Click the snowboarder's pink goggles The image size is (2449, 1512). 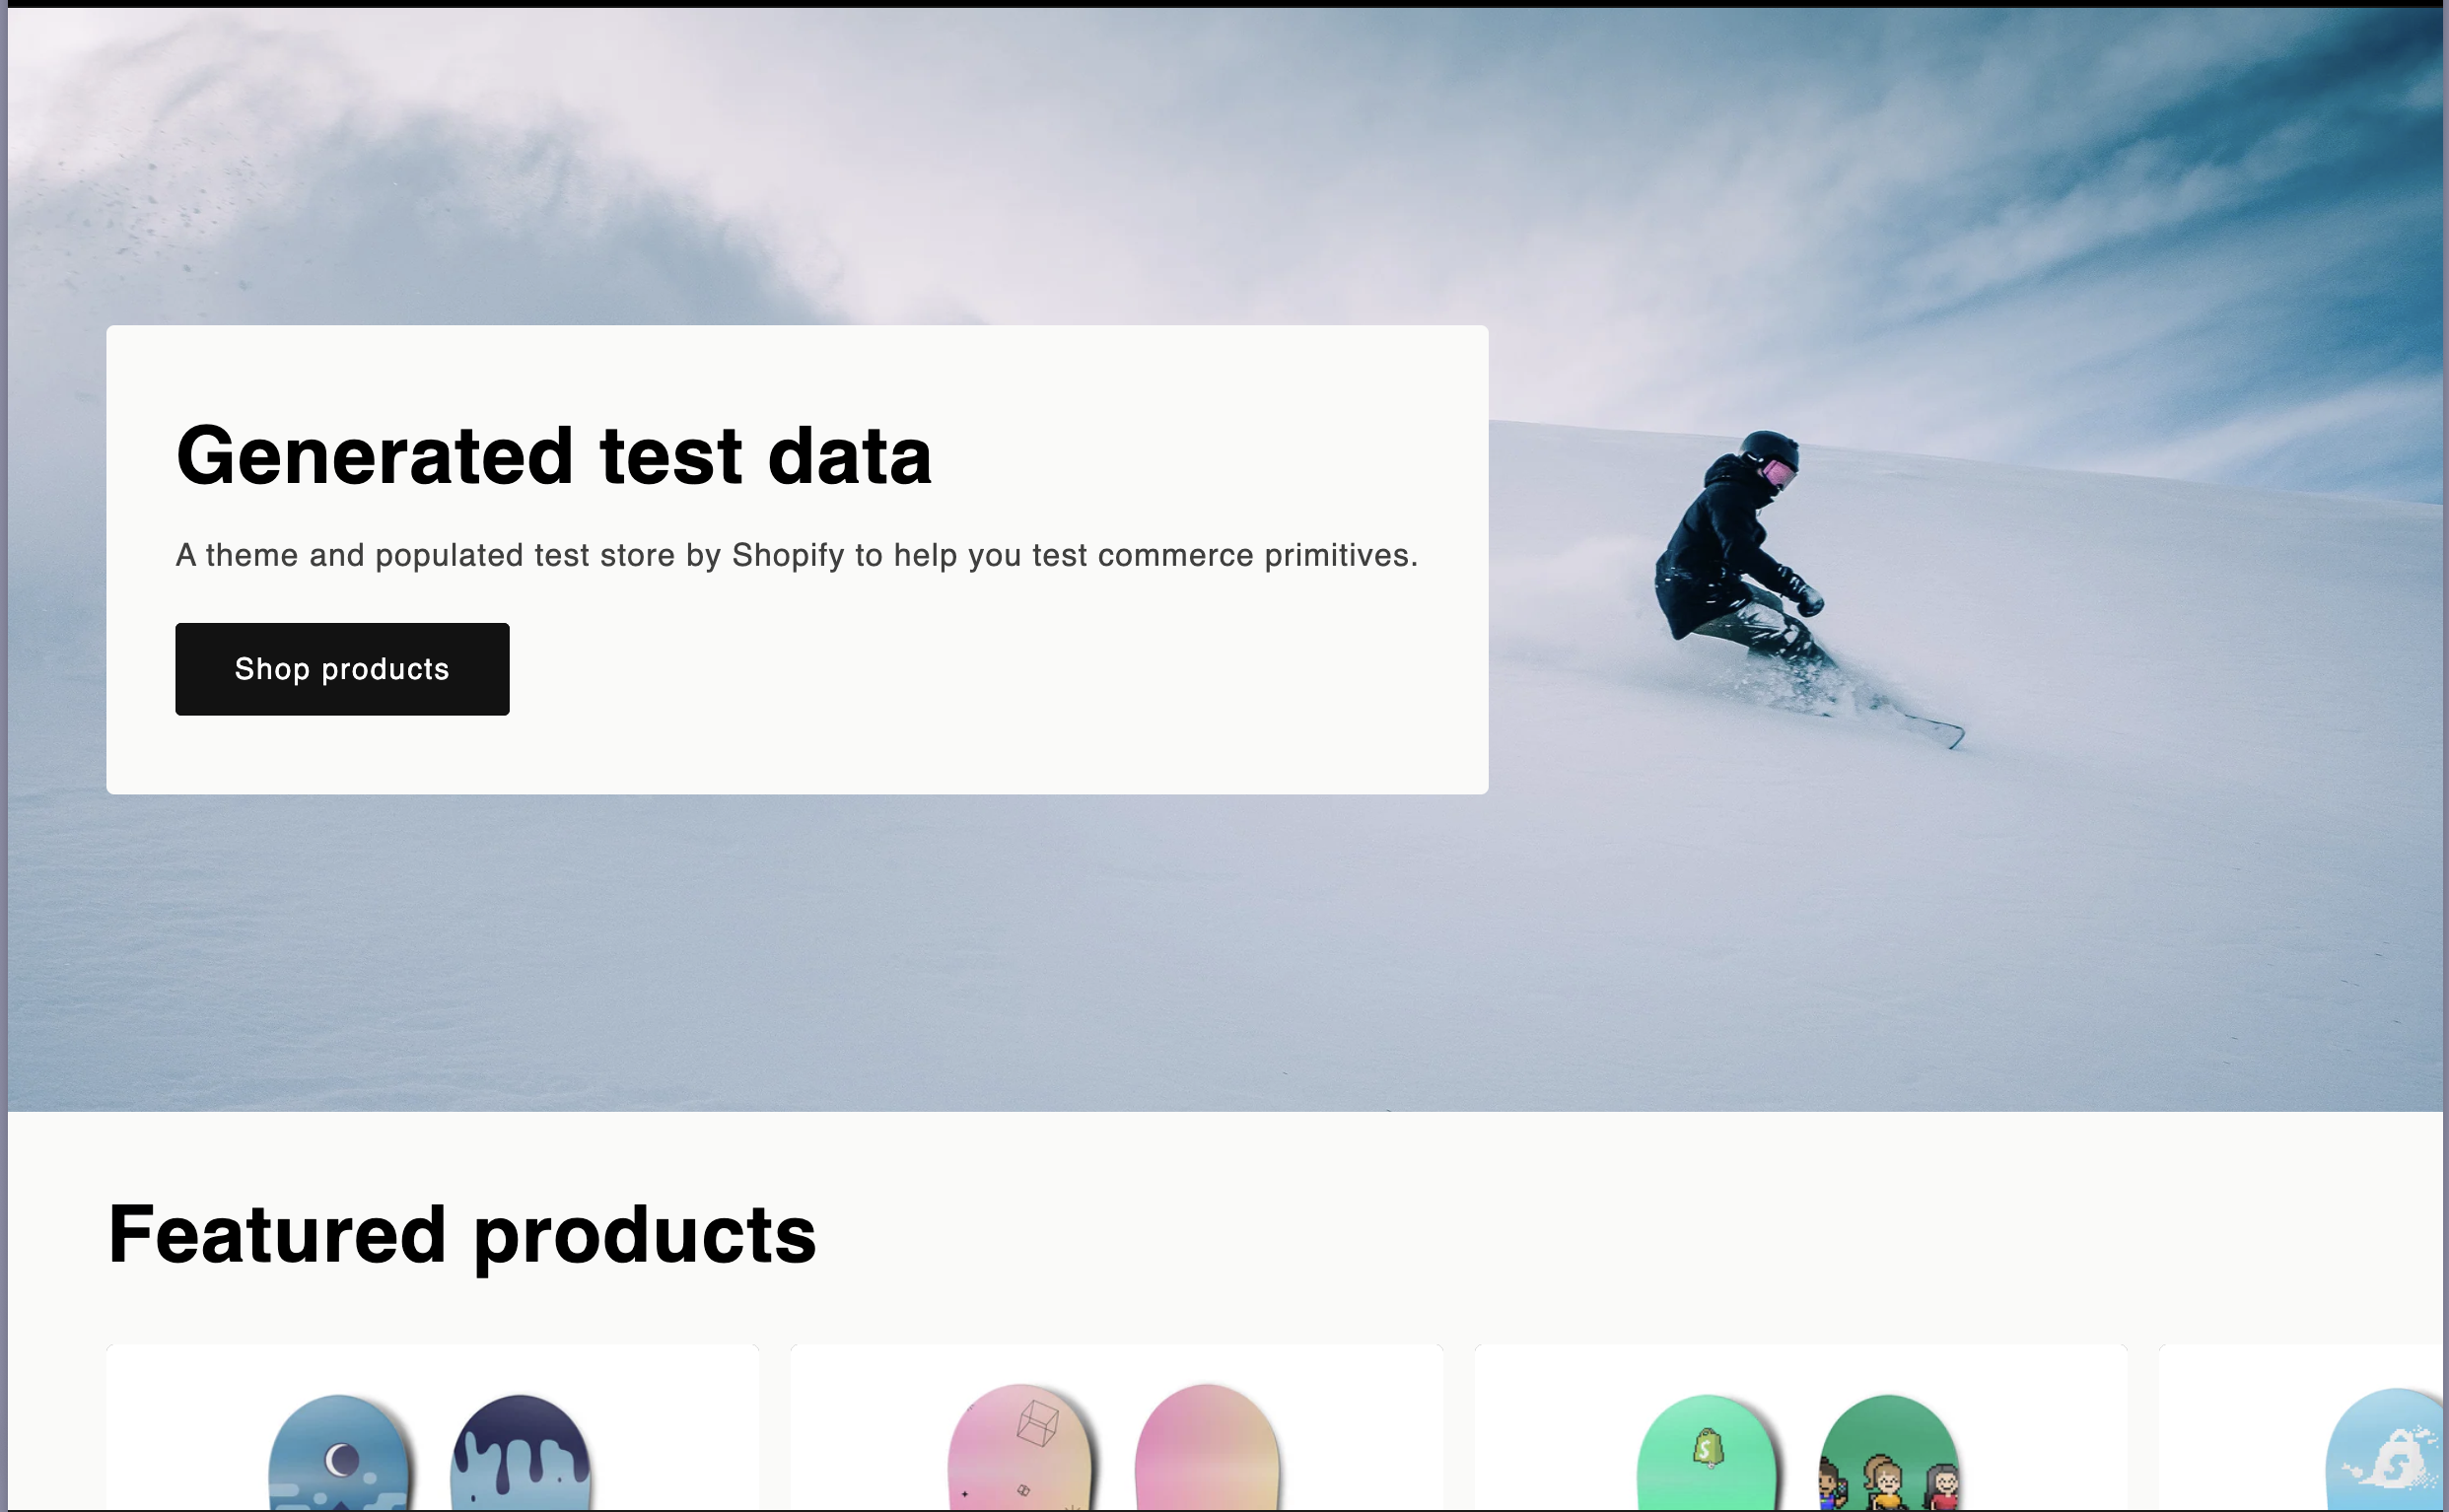tap(1778, 473)
